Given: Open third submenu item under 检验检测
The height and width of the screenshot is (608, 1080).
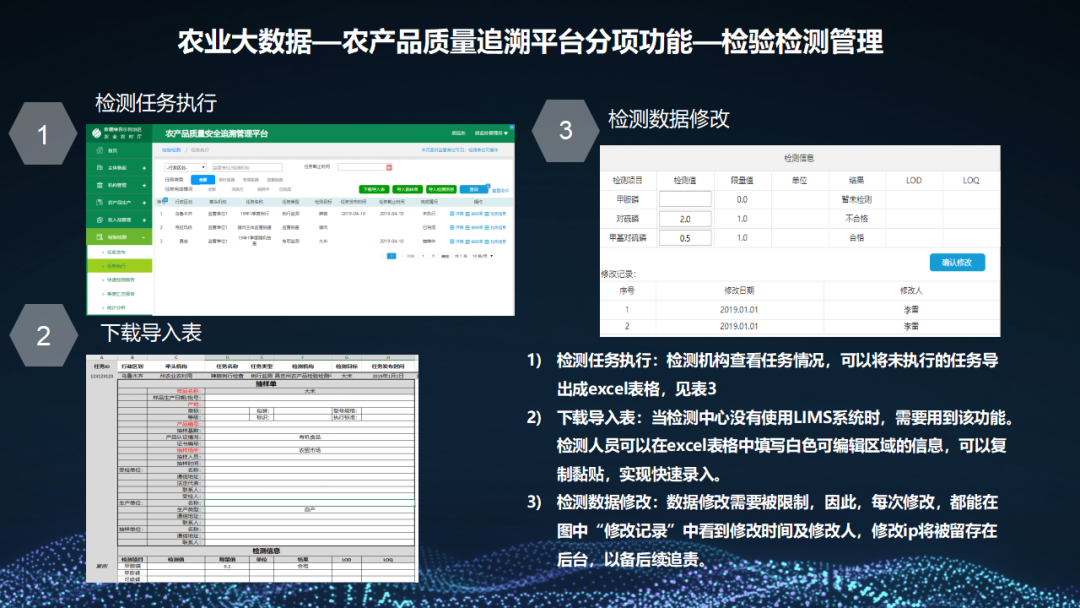Looking at the screenshot, I should (121, 280).
